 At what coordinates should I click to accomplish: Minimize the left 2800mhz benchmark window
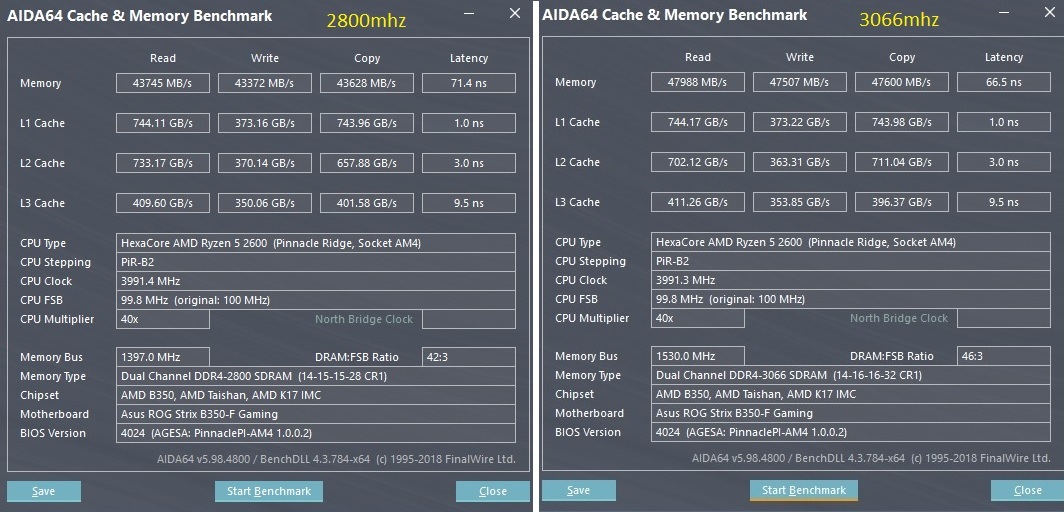click(x=471, y=14)
